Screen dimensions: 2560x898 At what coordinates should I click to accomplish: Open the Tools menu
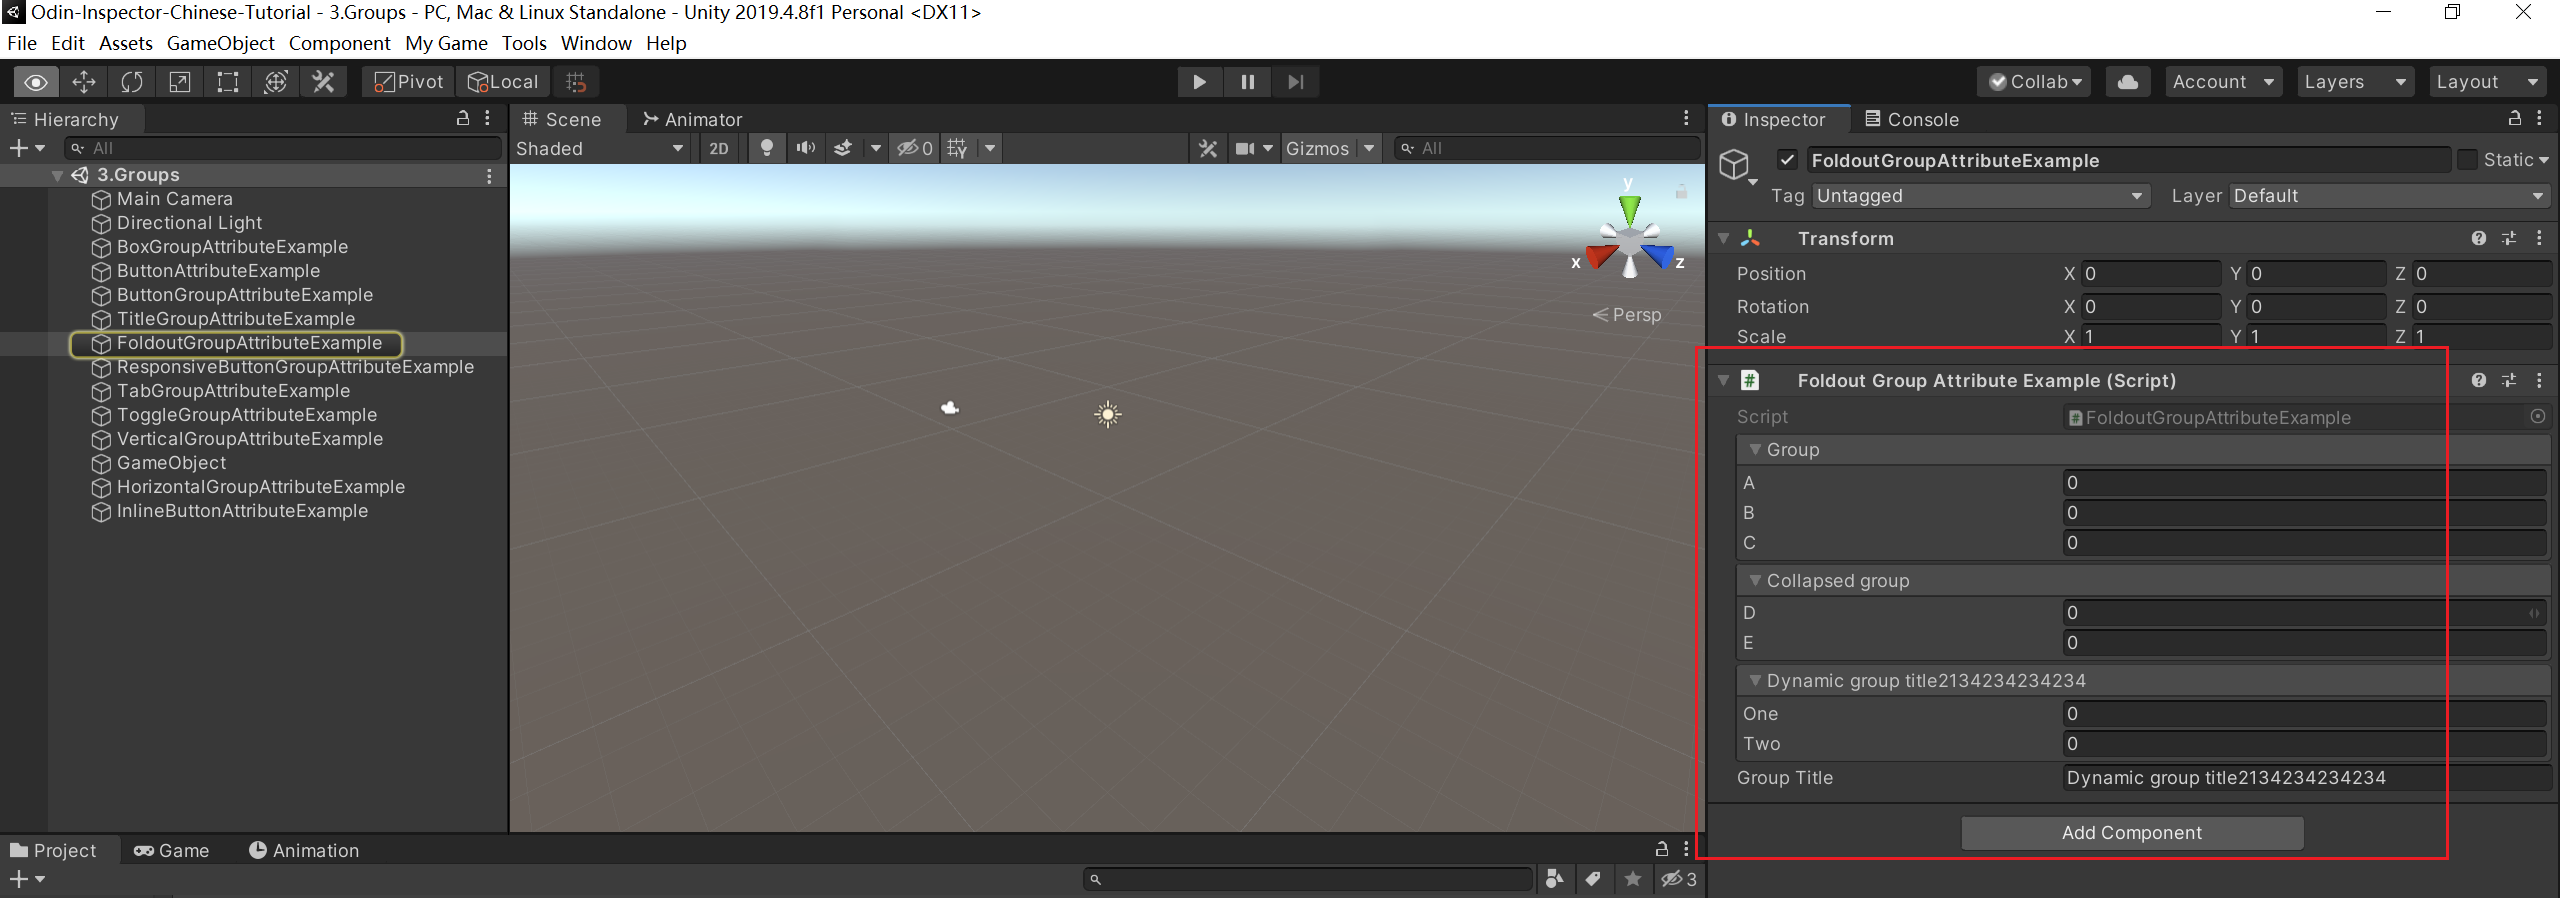pyautogui.click(x=524, y=43)
